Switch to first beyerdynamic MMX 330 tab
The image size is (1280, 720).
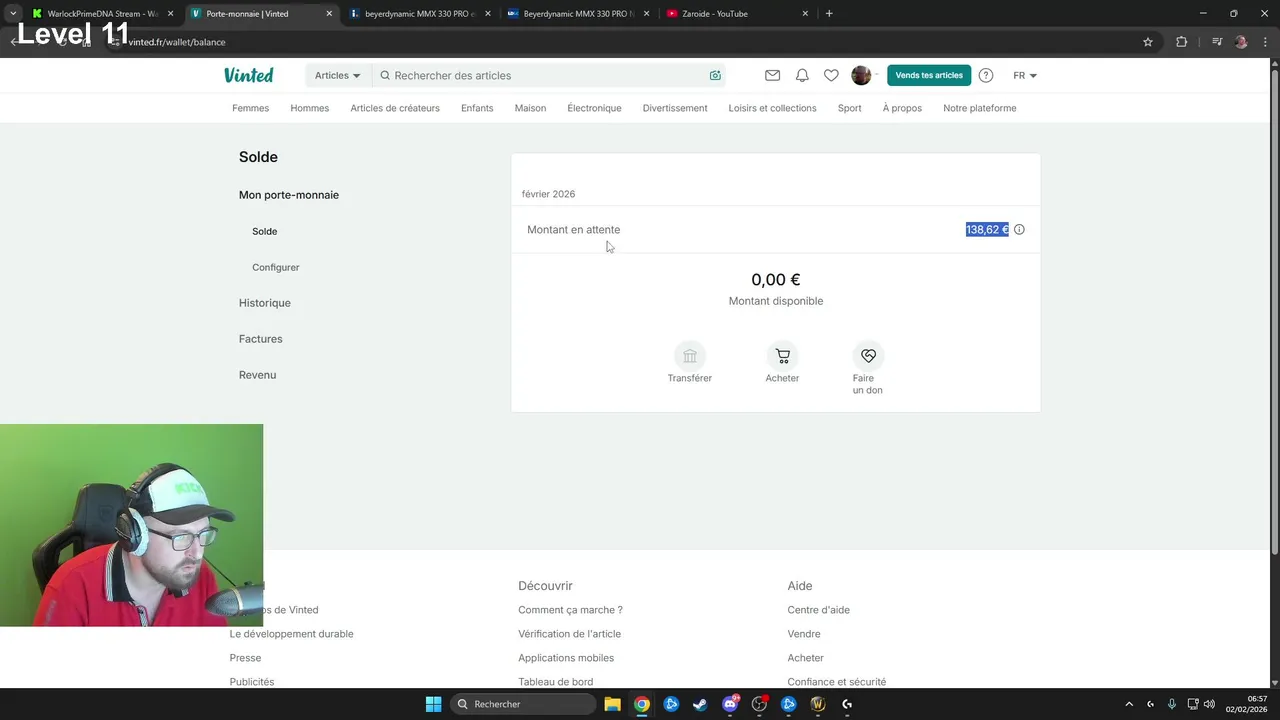(x=420, y=14)
